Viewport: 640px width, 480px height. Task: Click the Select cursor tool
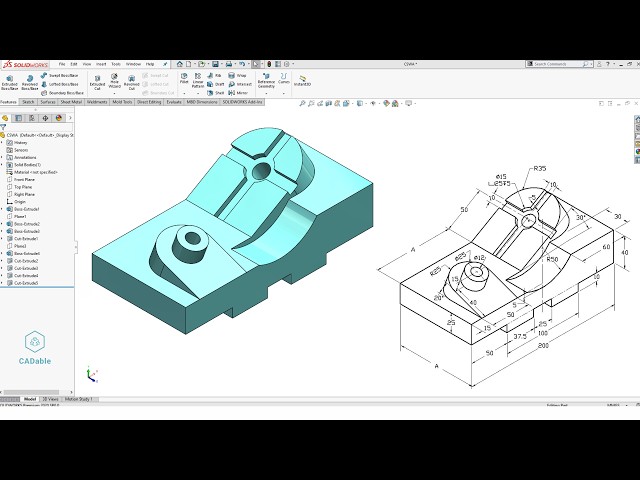(256, 64)
